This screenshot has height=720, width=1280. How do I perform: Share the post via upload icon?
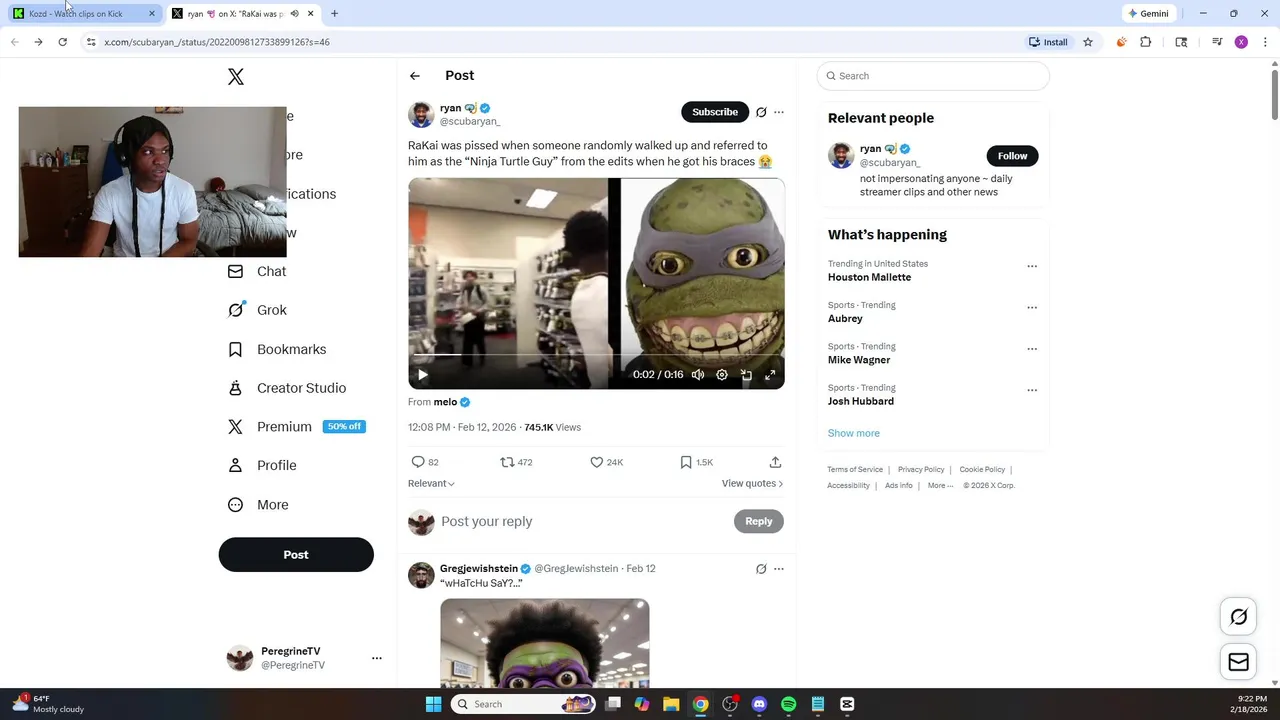[x=775, y=462]
